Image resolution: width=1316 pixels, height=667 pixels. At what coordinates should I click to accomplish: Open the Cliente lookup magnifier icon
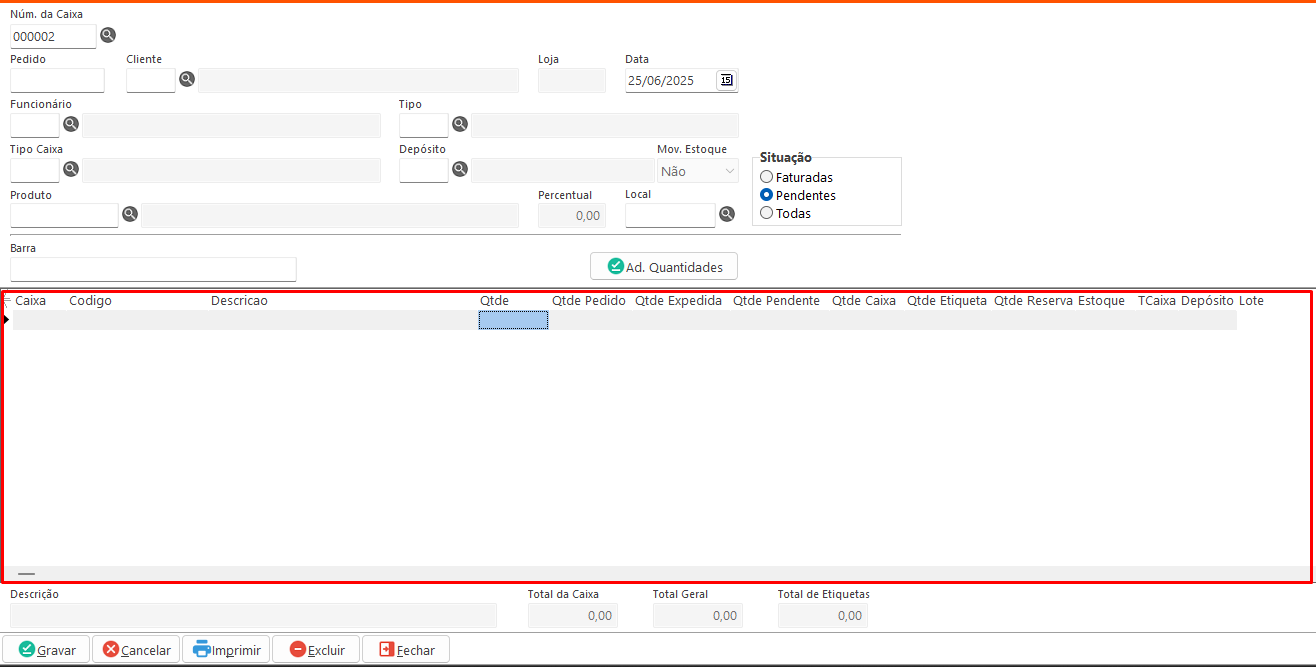(186, 79)
